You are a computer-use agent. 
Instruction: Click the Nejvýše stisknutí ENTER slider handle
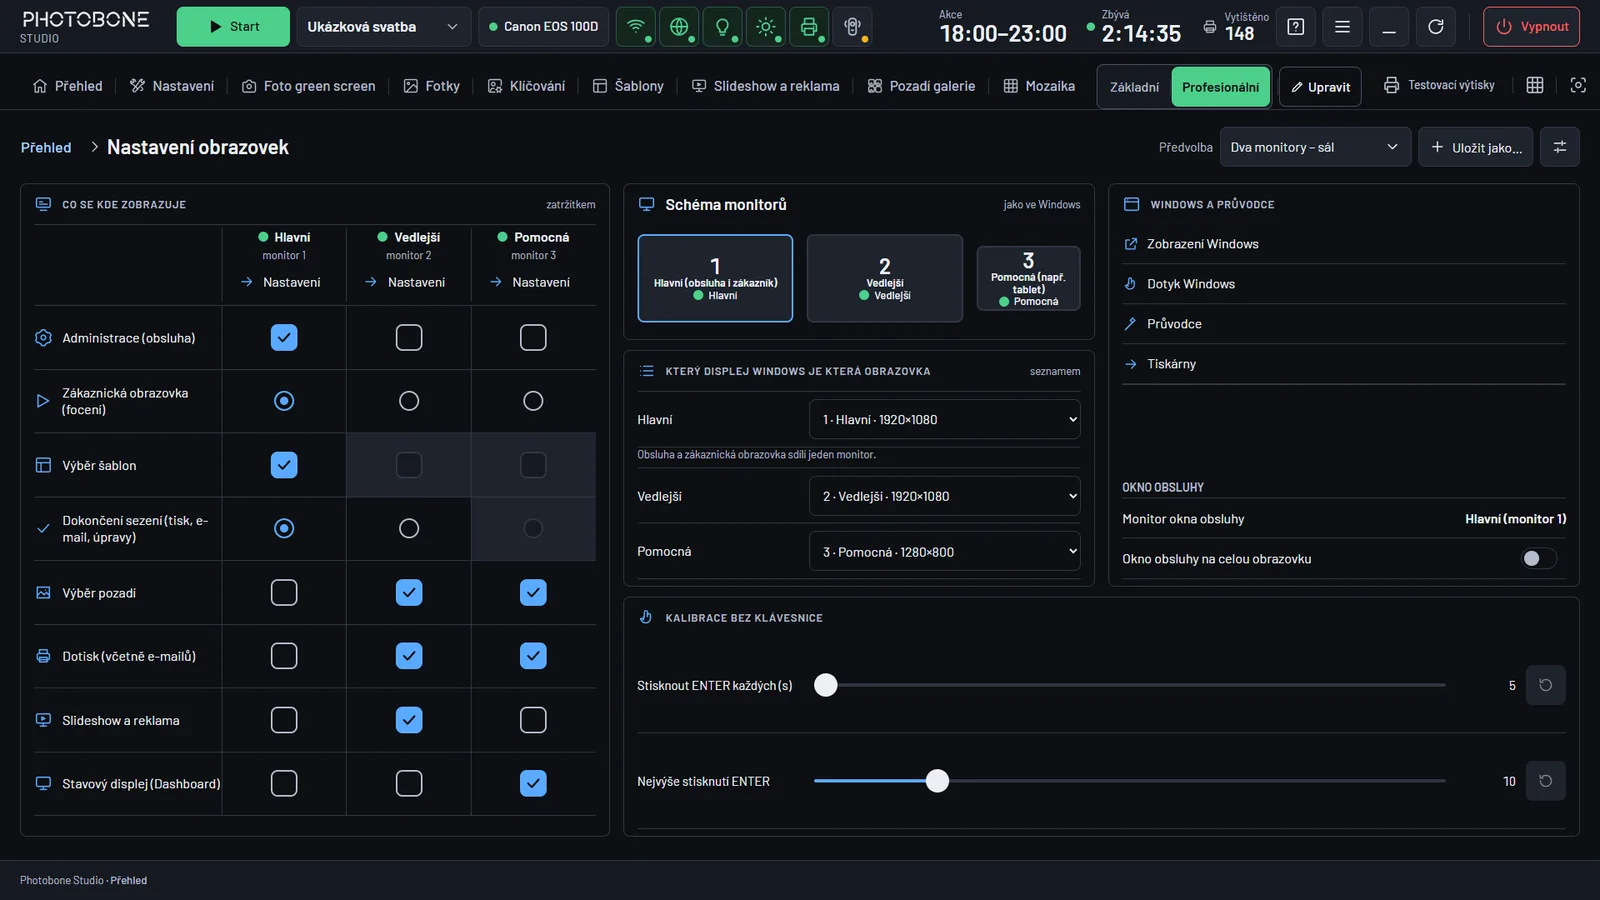point(937,781)
